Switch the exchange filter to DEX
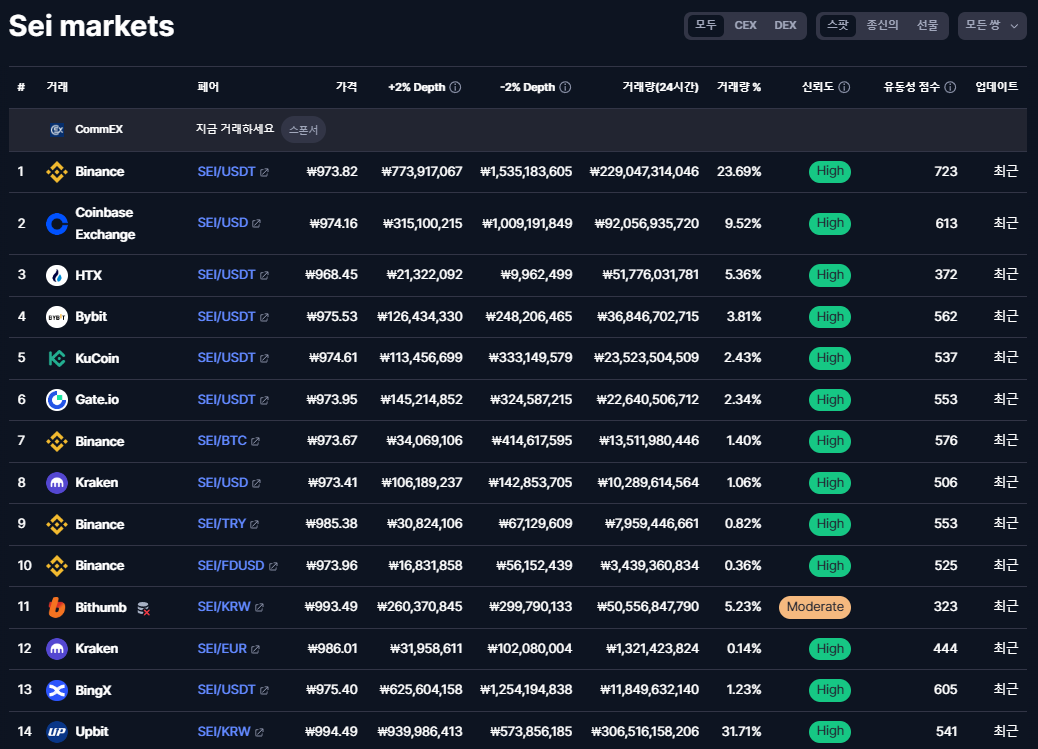This screenshot has height=749, width=1038. [786, 26]
